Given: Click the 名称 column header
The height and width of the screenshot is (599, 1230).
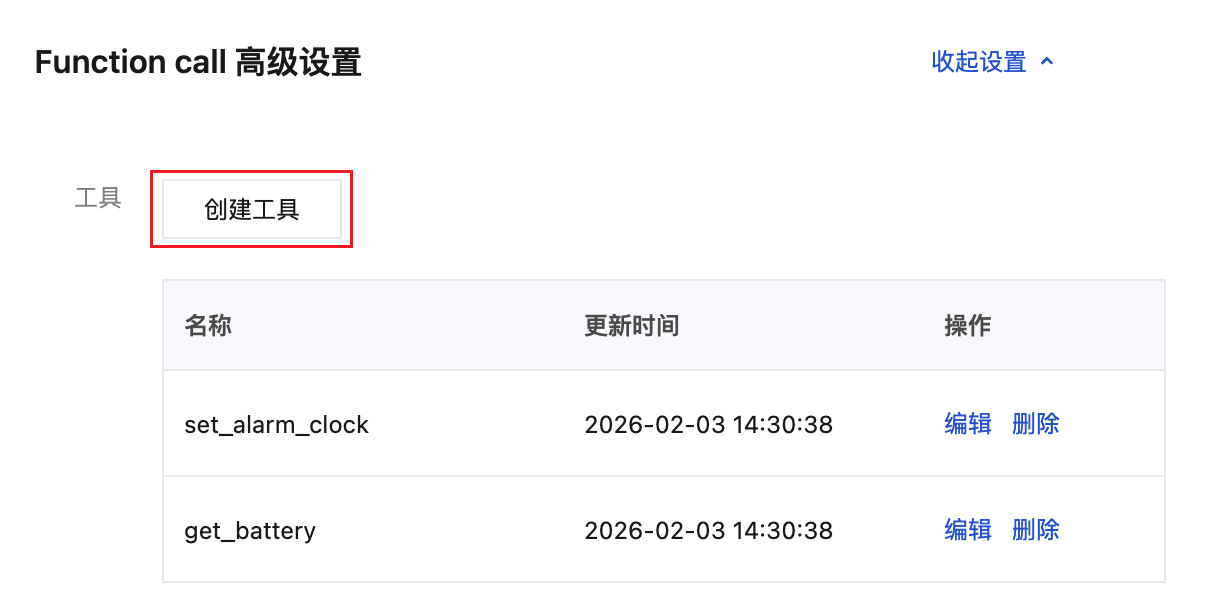Looking at the screenshot, I should coord(208,326).
